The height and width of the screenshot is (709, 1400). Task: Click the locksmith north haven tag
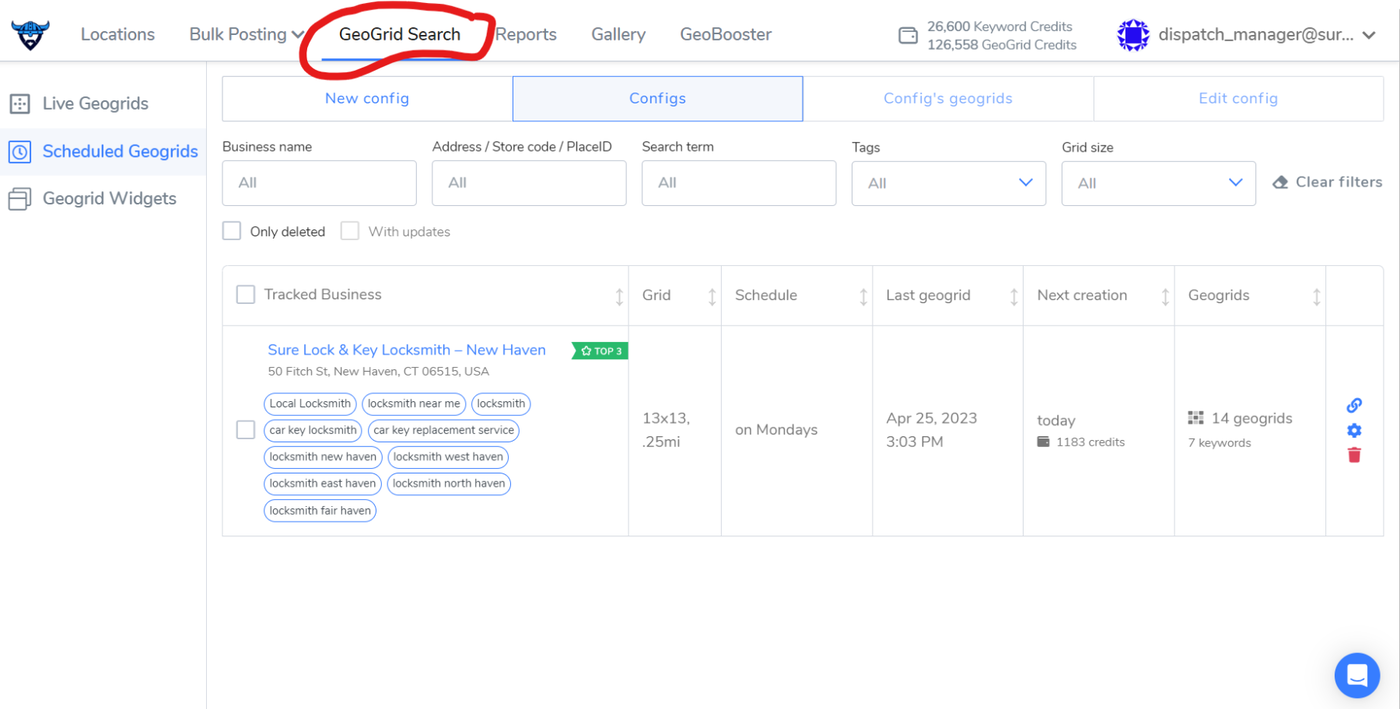tap(449, 483)
